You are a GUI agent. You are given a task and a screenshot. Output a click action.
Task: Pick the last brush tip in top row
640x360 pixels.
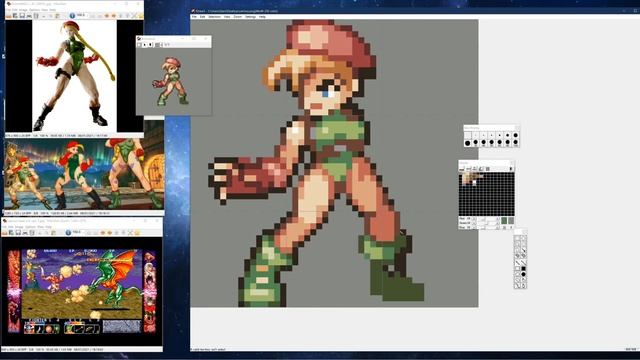click(516, 135)
